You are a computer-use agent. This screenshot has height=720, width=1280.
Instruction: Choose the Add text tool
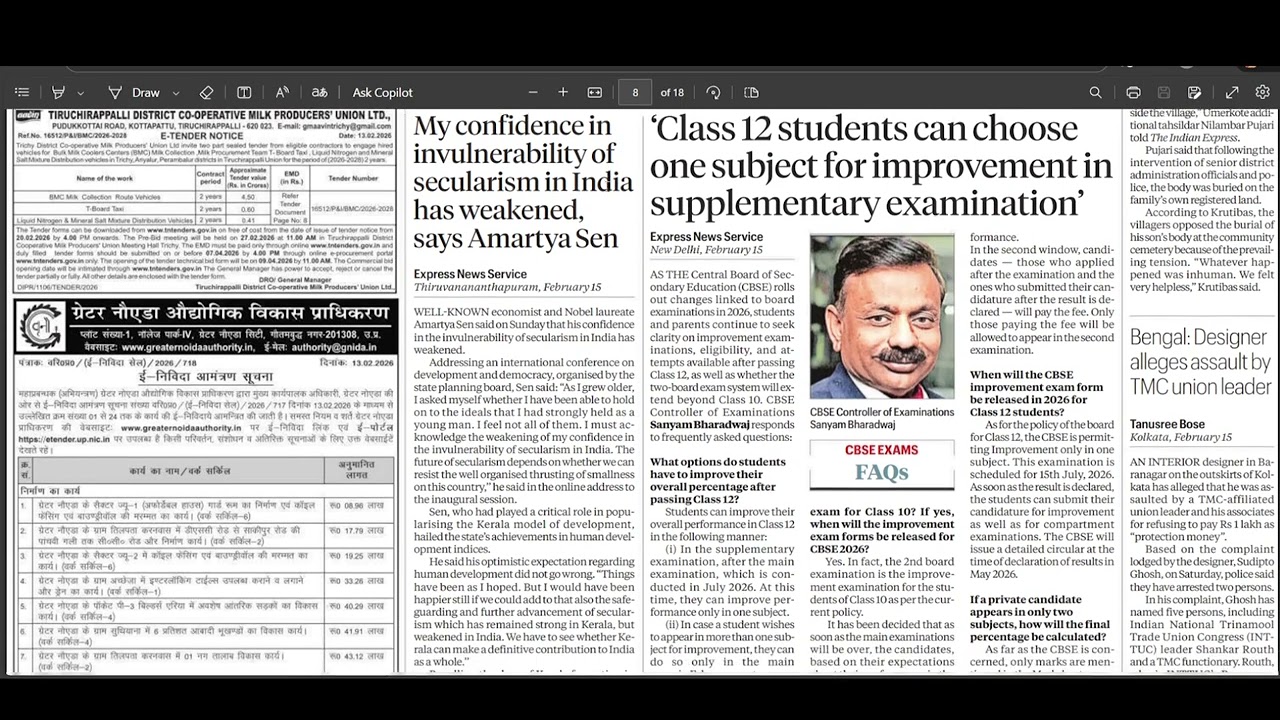(244, 92)
